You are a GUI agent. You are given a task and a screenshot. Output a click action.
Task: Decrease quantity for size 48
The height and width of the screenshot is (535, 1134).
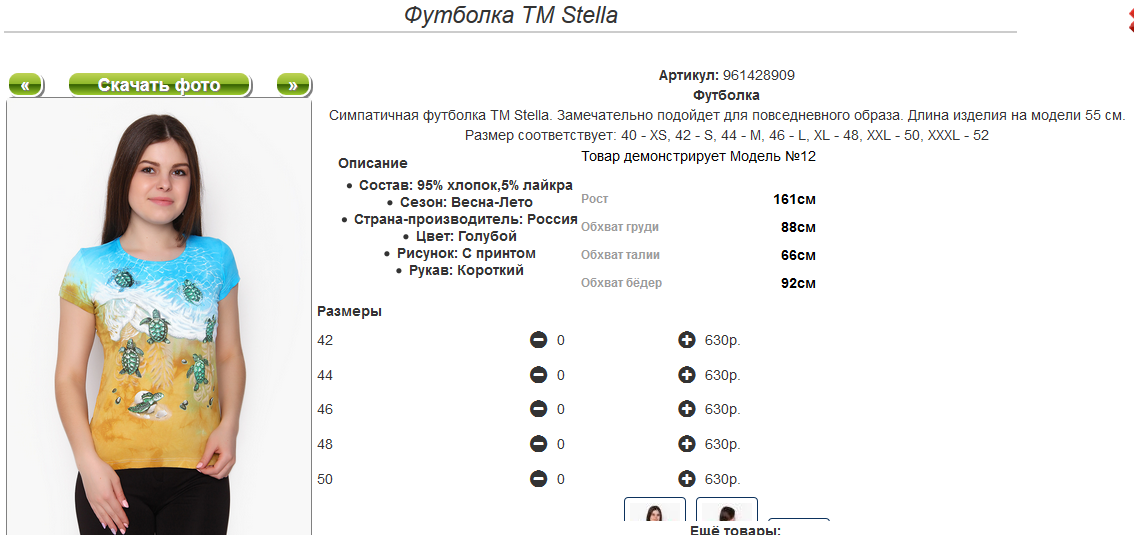coord(538,444)
